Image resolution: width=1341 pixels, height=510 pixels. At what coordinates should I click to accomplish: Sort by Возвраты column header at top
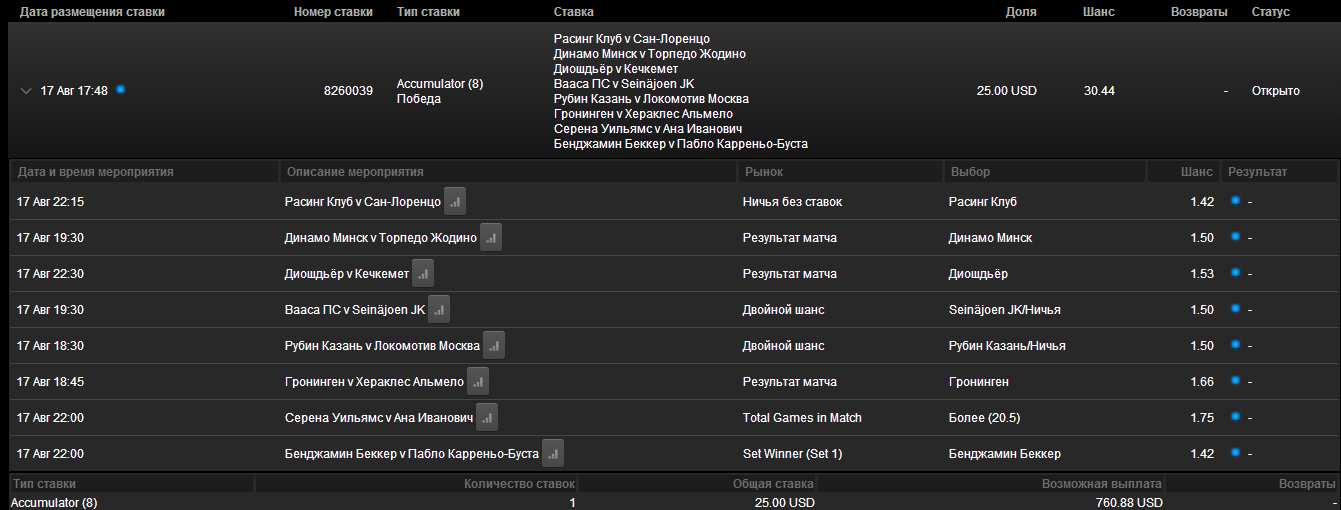(1199, 12)
